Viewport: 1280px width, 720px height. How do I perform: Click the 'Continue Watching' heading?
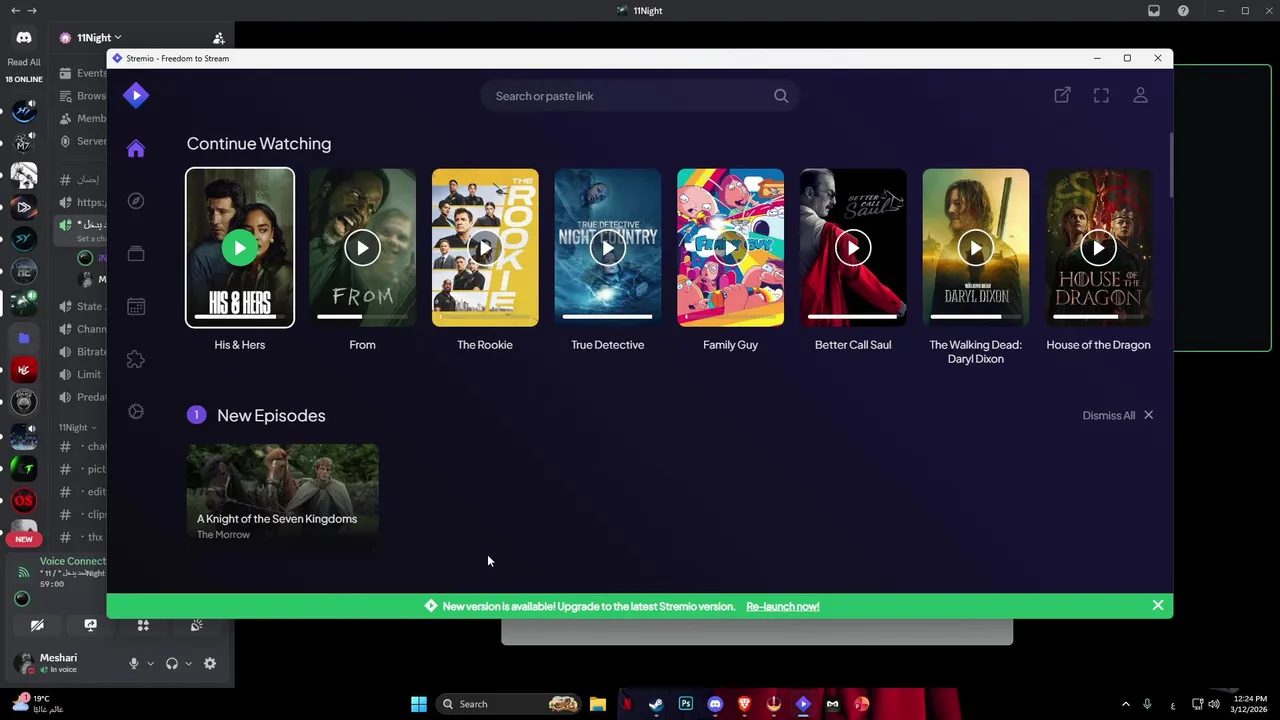pos(259,144)
